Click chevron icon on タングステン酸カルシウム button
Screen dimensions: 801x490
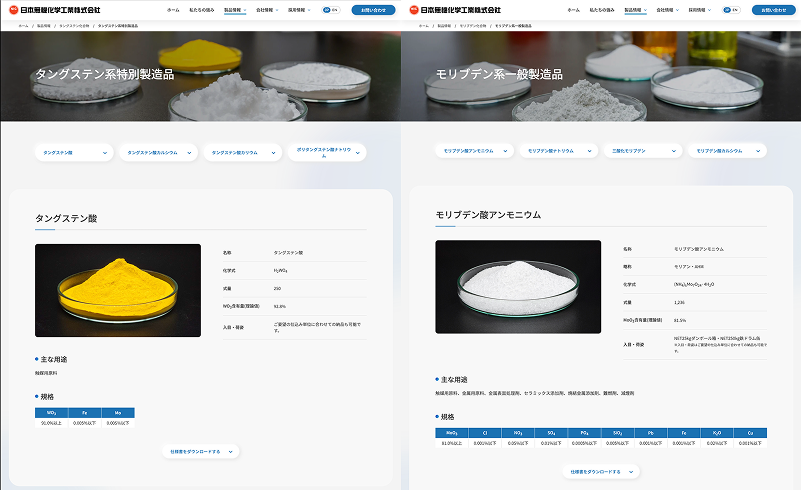tap(191, 153)
